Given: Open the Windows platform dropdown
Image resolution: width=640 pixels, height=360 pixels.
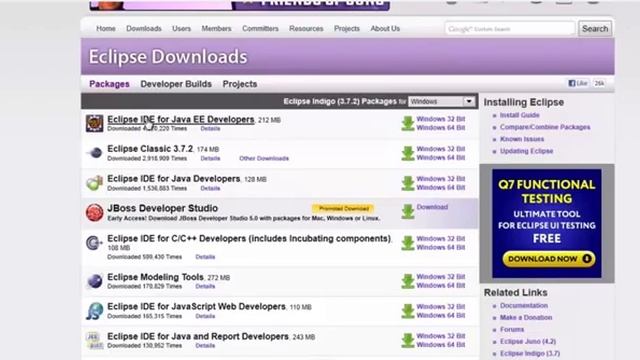Looking at the screenshot, I should 442,101.
